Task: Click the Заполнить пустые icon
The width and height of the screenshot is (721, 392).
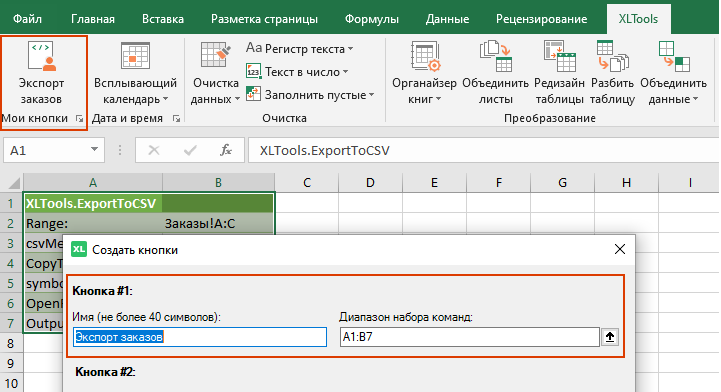Action: [x=253, y=94]
